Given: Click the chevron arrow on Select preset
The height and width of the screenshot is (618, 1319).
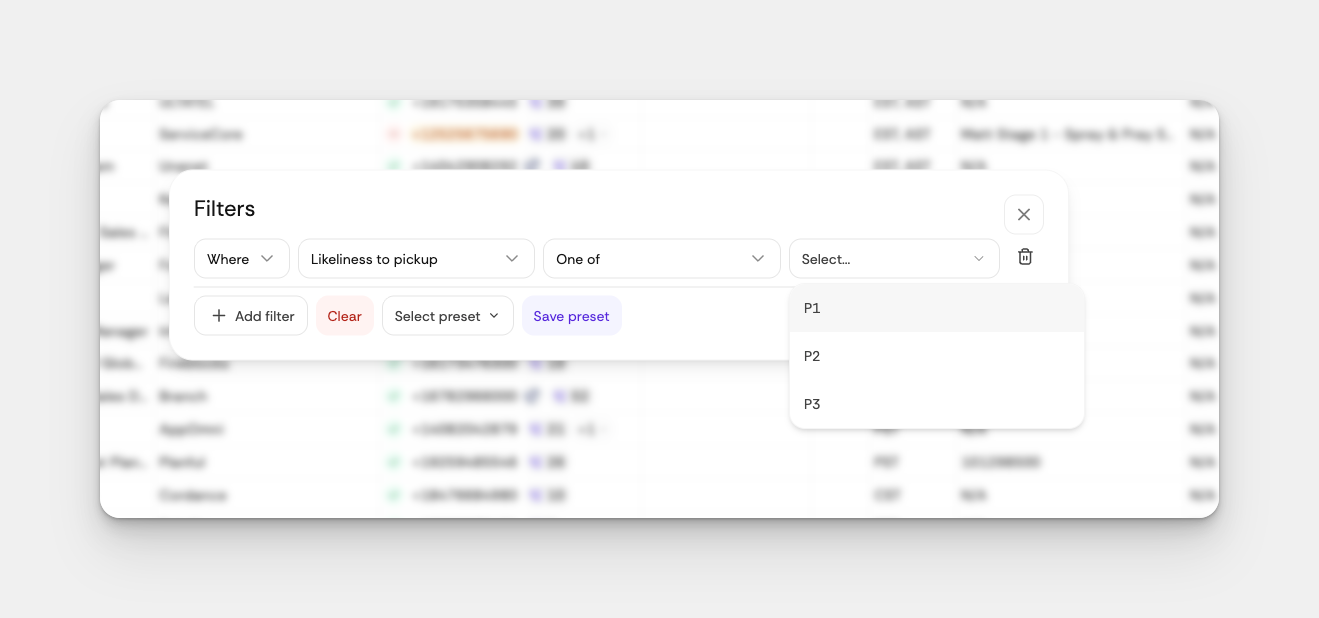Looking at the screenshot, I should click(494, 316).
